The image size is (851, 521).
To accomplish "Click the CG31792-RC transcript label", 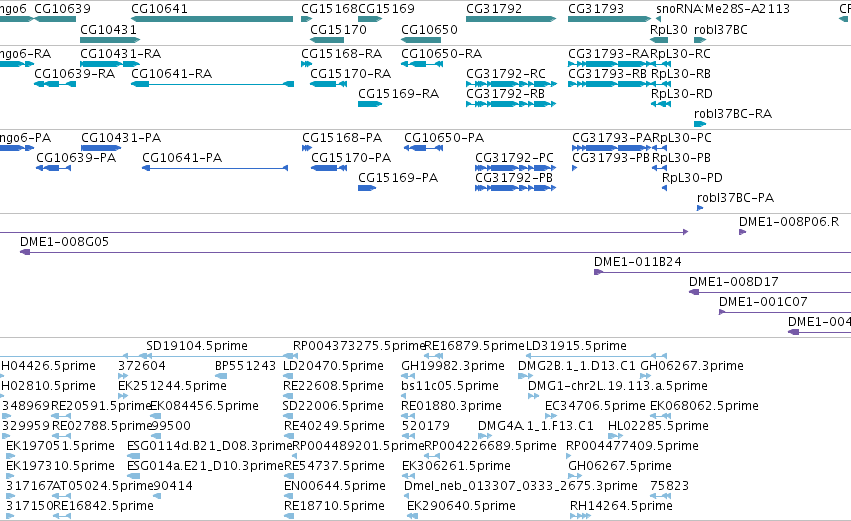I will [505, 74].
